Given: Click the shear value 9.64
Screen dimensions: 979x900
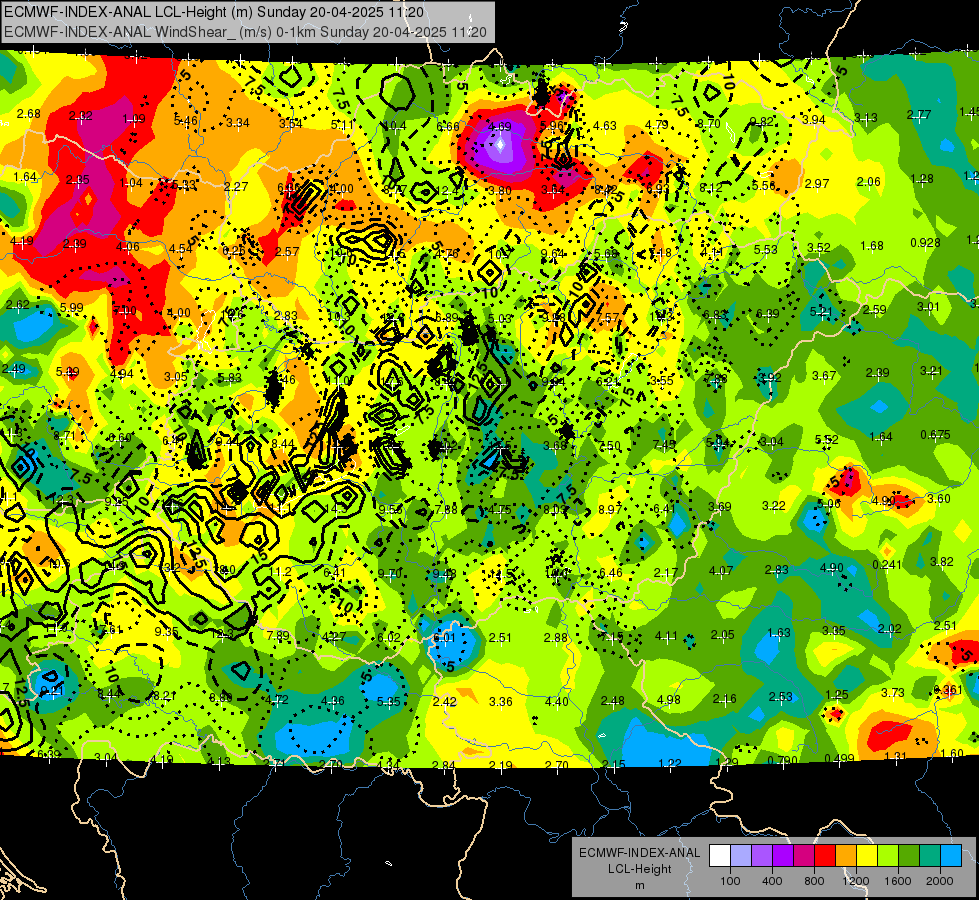Looking at the screenshot, I should [x=553, y=253].
